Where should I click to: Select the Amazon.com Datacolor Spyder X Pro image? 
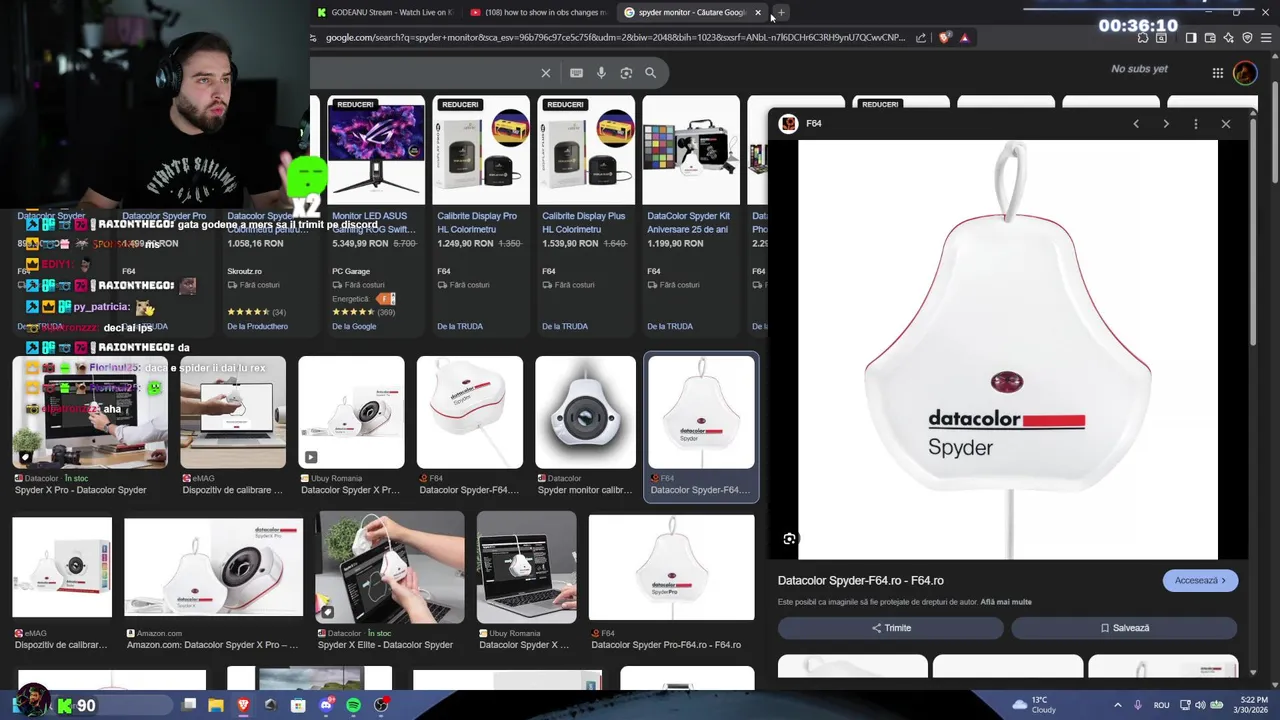pos(213,567)
